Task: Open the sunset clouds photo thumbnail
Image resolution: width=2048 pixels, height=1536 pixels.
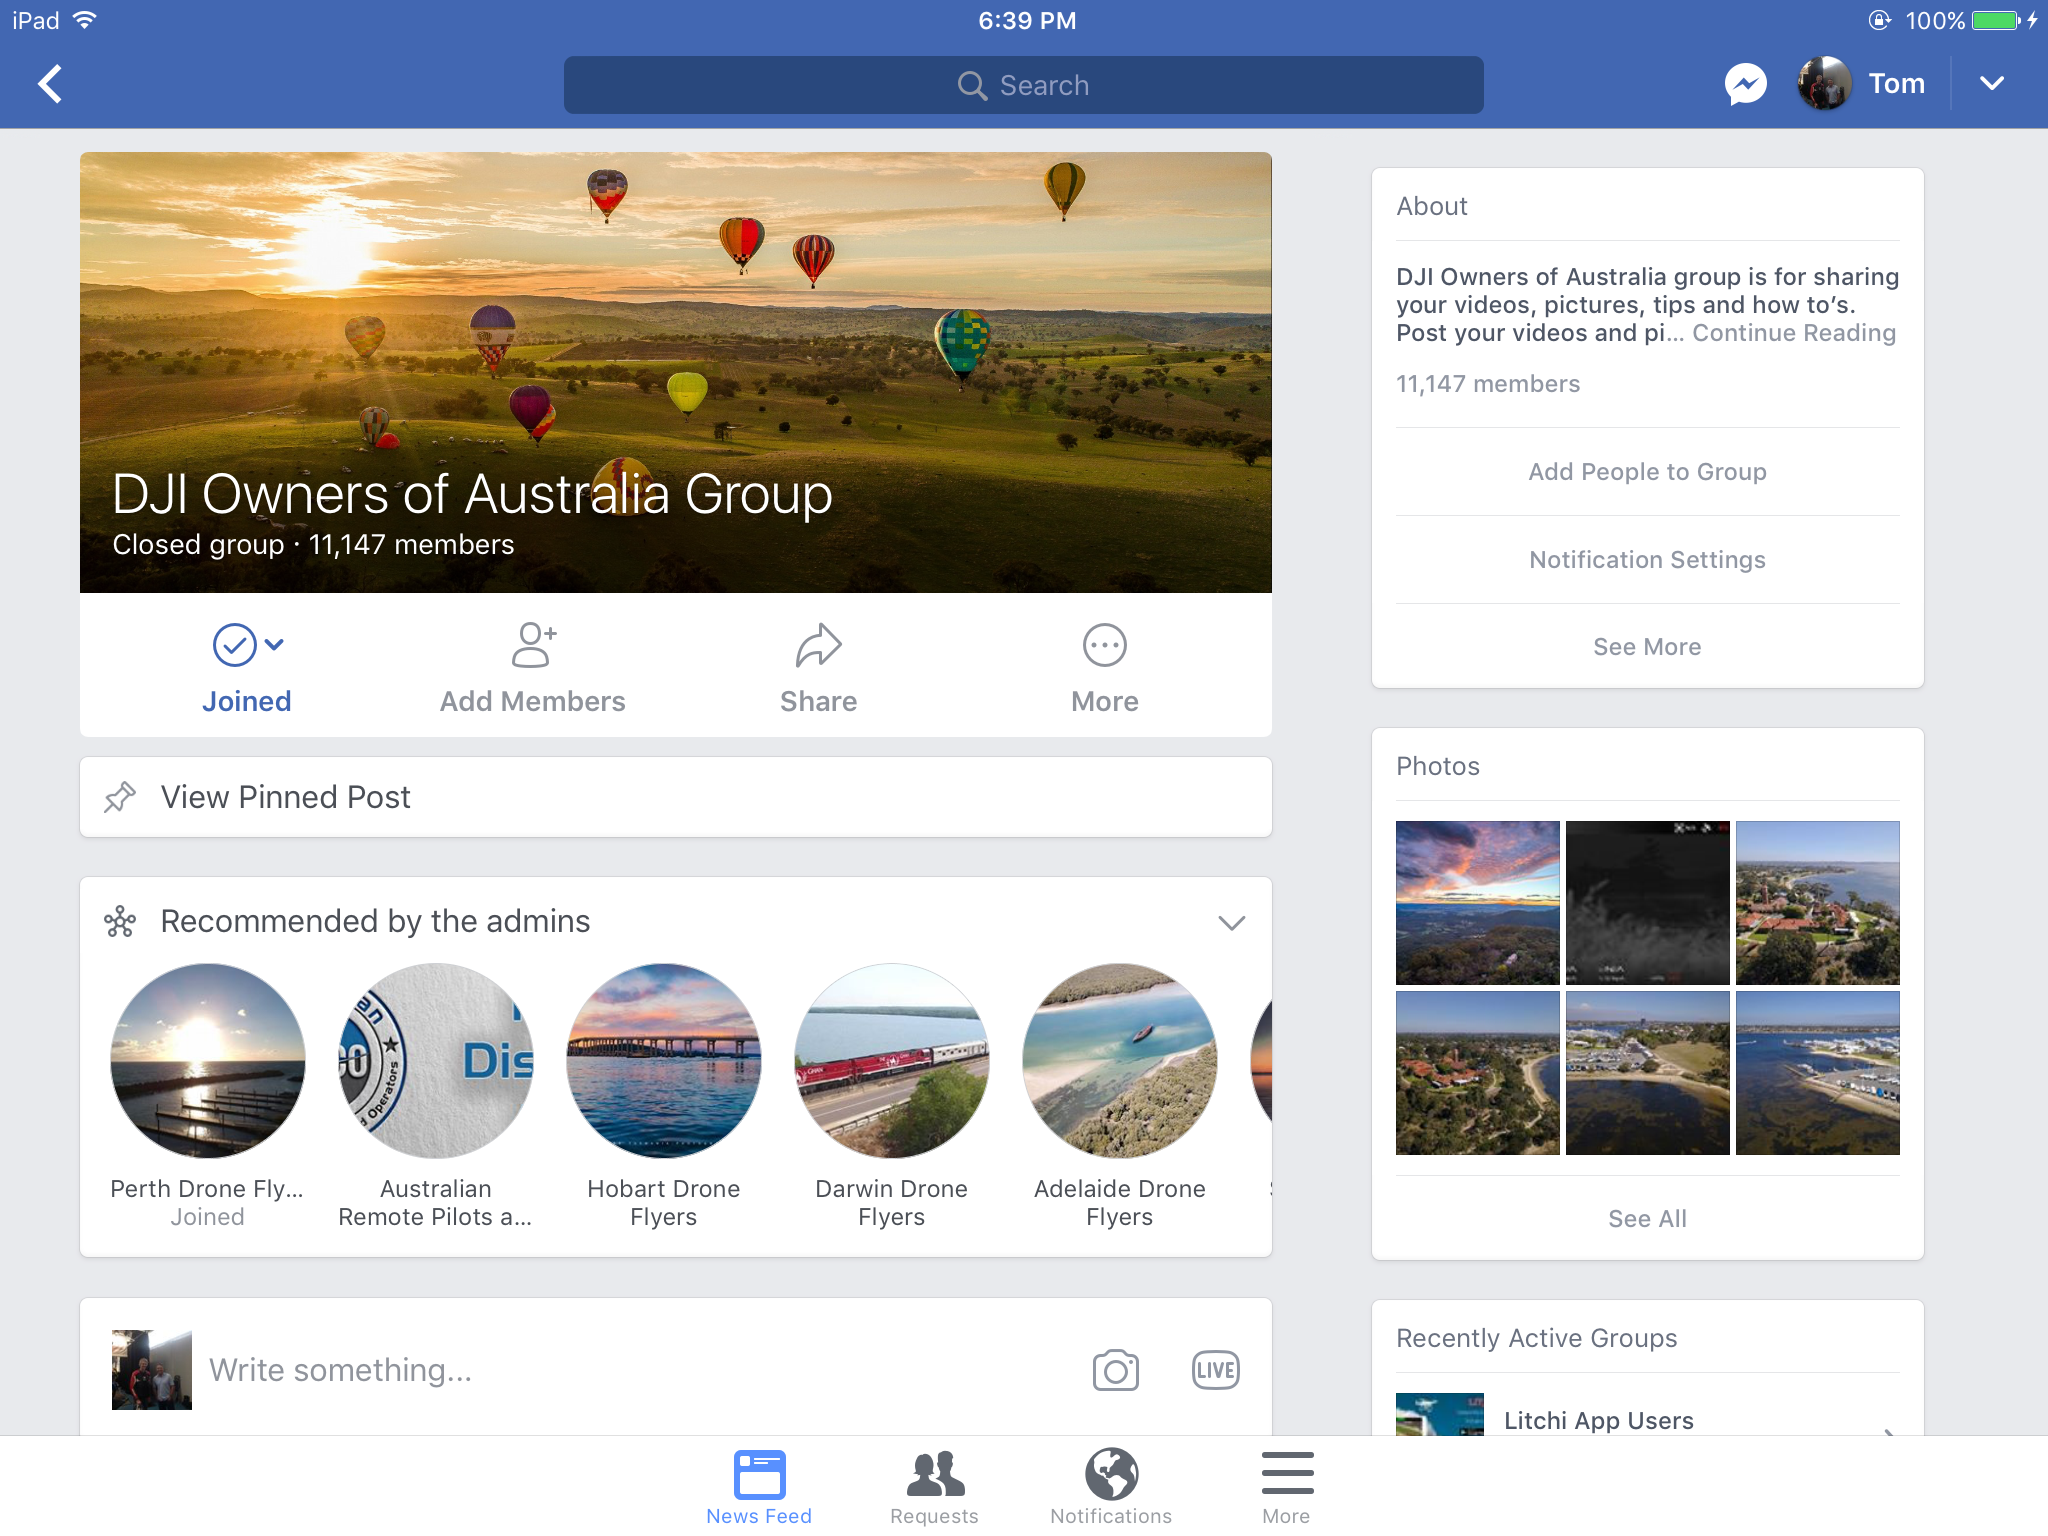Action: (1477, 903)
